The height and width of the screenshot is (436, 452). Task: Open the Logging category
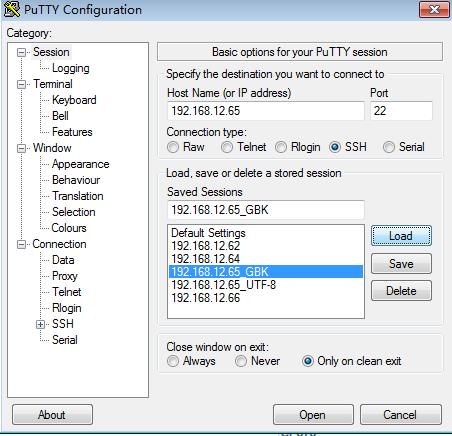tap(71, 68)
